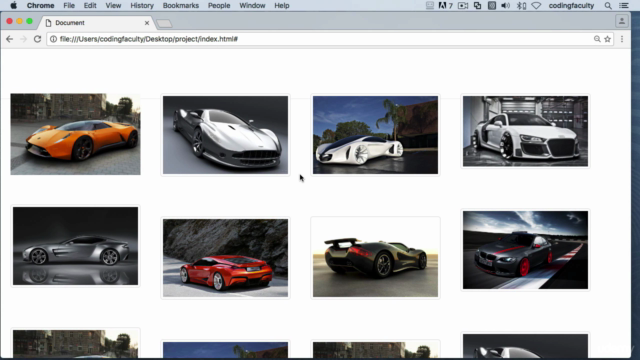Viewport: 640px width, 360px height.
Task: Go back to the previous page
Action: pos(9,39)
